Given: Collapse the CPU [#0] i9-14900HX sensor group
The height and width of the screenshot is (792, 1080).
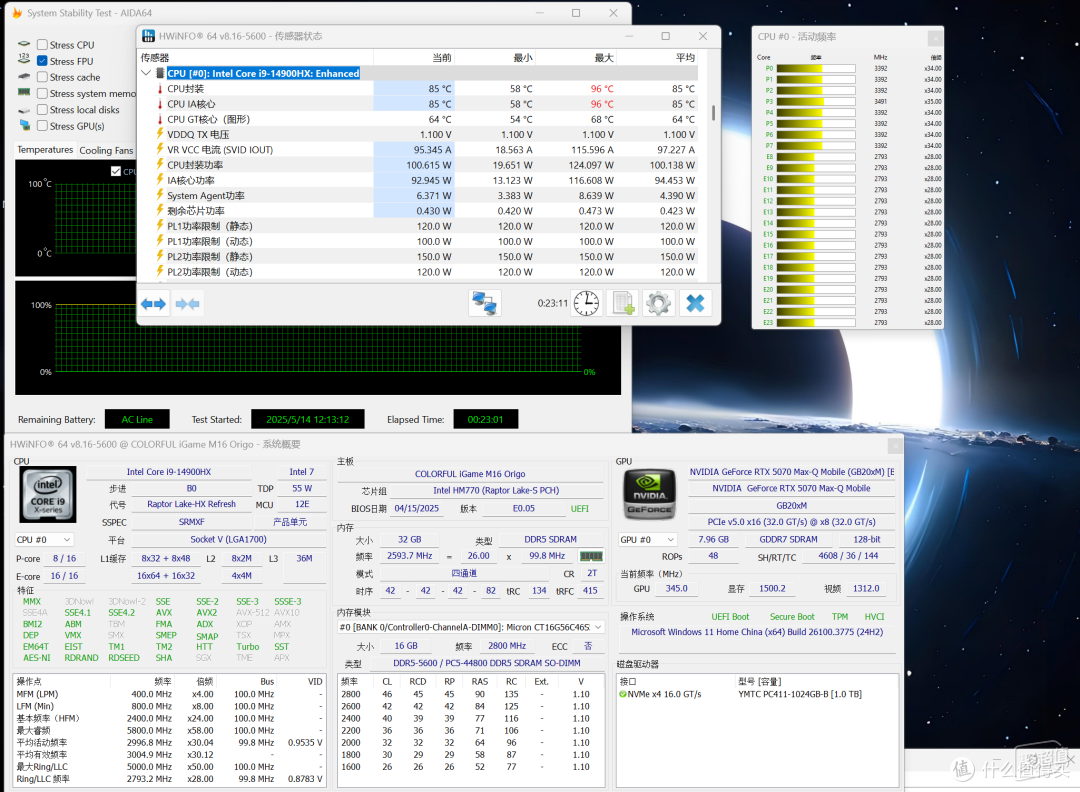Looking at the screenshot, I should [x=146, y=73].
